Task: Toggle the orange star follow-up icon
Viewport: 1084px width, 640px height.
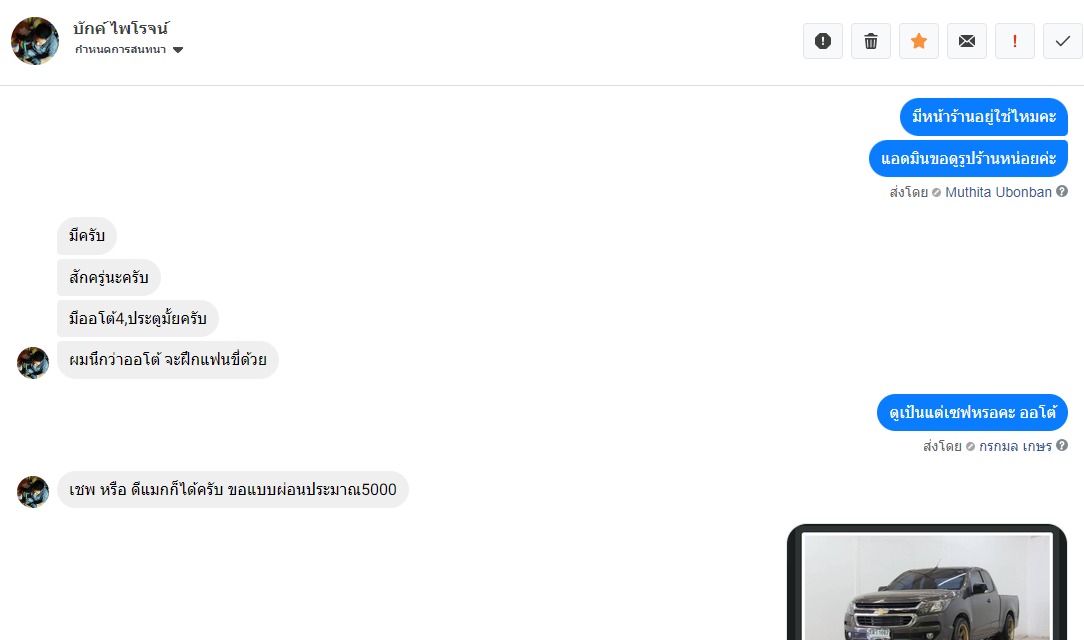Action: pyautogui.click(x=919, y=41)
